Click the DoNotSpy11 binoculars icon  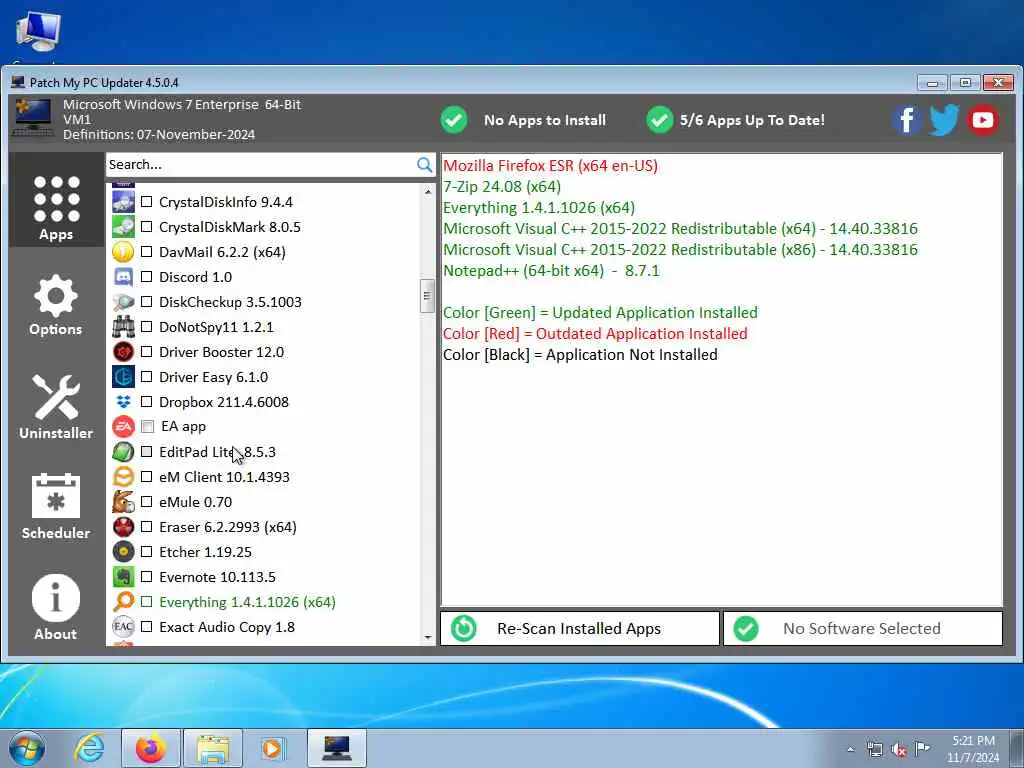pos(123,327)
